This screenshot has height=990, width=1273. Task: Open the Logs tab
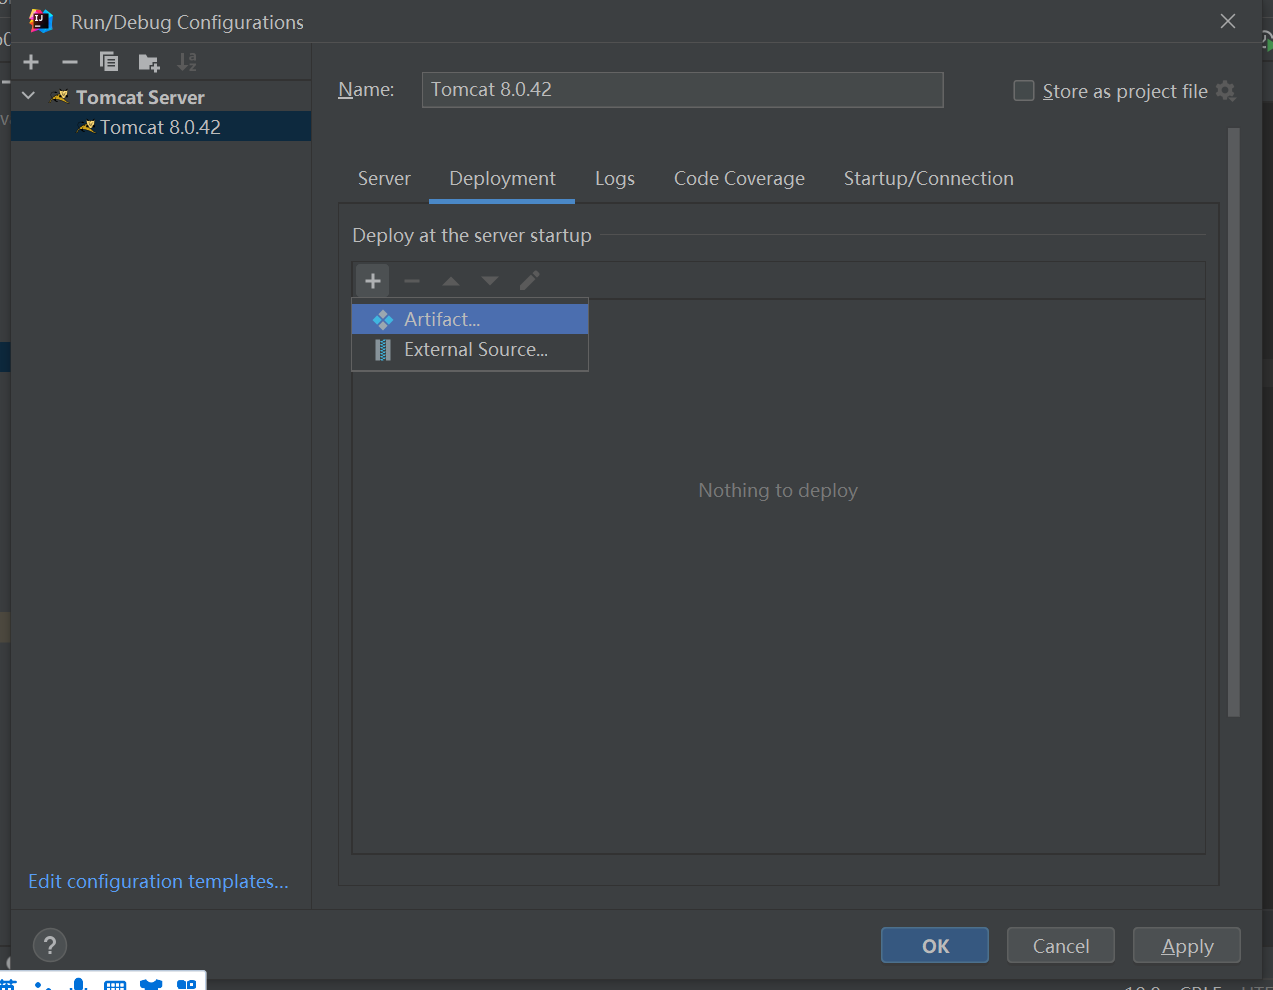pos(615,178)
